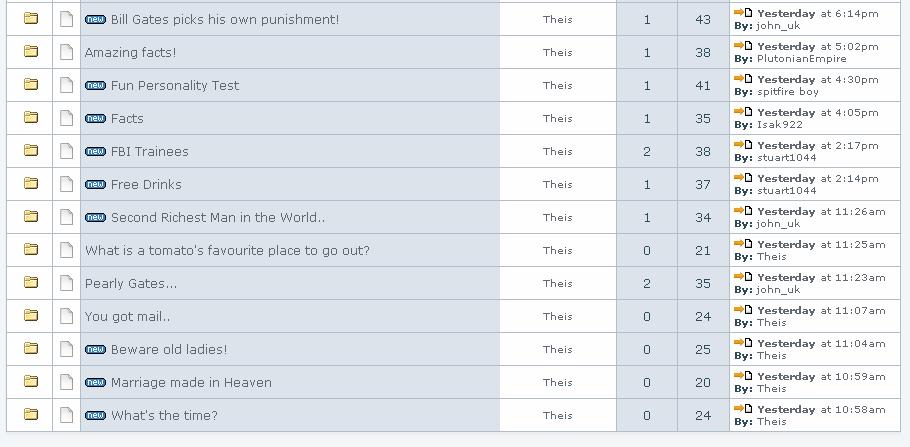Viewport: 910px width, 447px height.
Task: Open the Beware old ladies! thread
Action: pos(168,349)
